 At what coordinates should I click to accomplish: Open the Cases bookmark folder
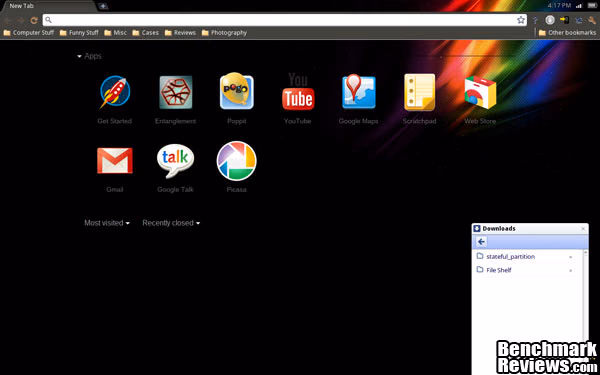[x=145, y=33]
